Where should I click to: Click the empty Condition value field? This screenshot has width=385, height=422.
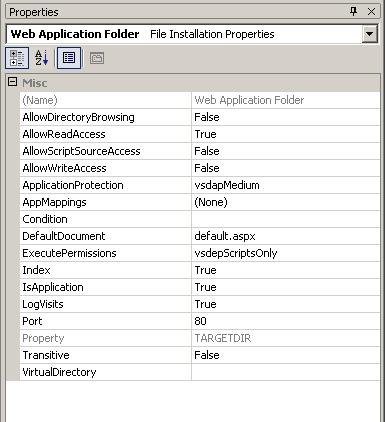pos(286,219)
